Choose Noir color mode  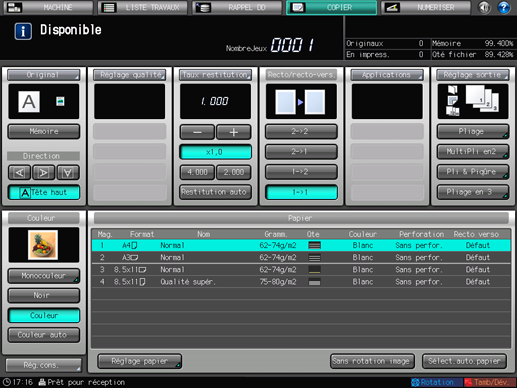pyautogui.click(x=44, y=295)
